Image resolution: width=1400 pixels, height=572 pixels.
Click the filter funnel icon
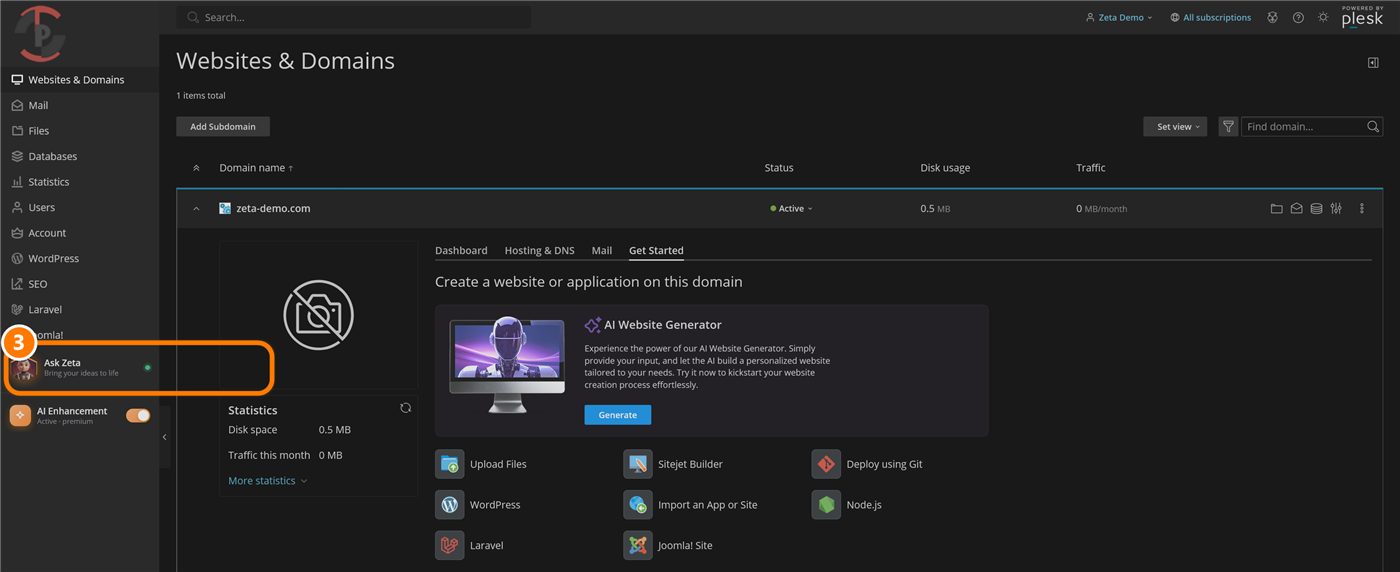pos(1228,127)
